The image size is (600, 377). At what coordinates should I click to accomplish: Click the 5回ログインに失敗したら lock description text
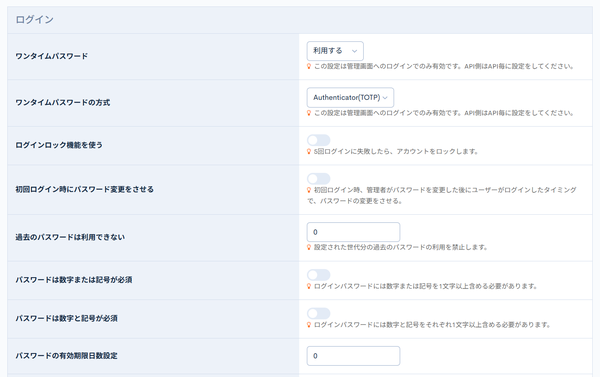396,152
